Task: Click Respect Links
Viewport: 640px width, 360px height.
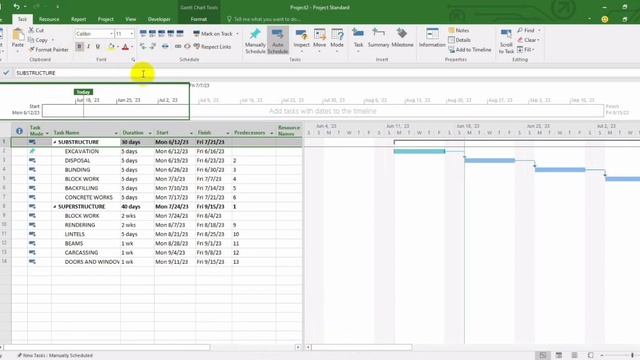Action: click(x=212, y=47)
